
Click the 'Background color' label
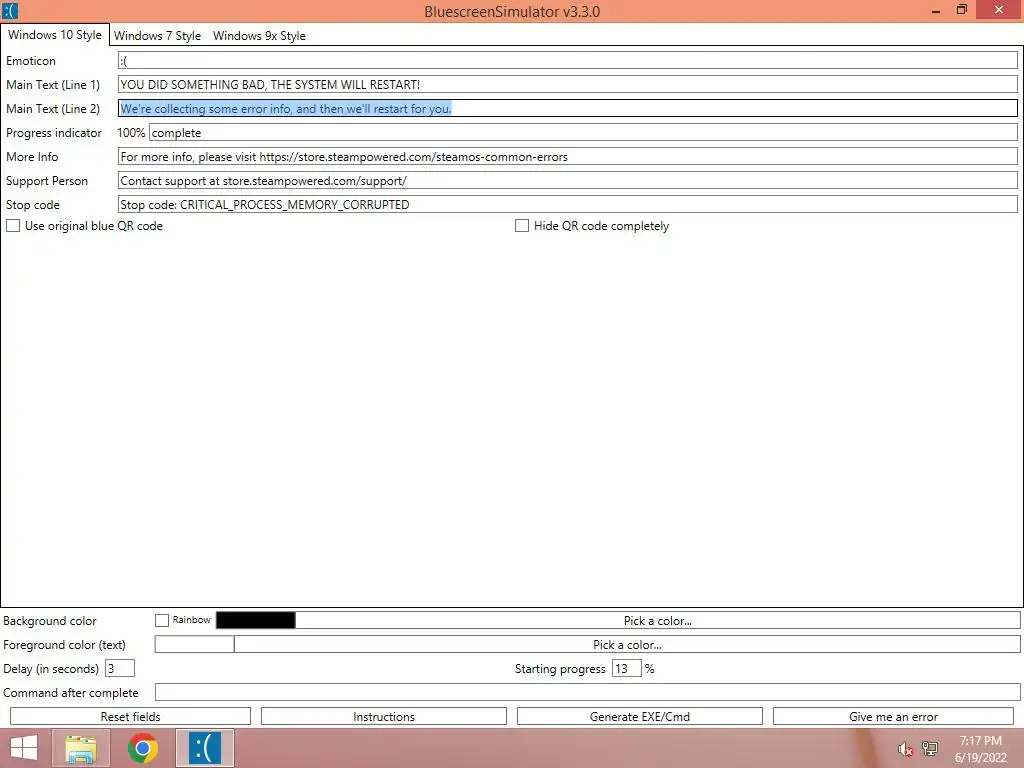pos(50,621)
